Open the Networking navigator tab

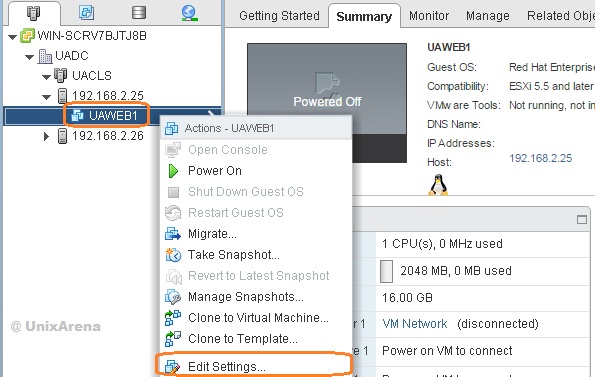189,13
